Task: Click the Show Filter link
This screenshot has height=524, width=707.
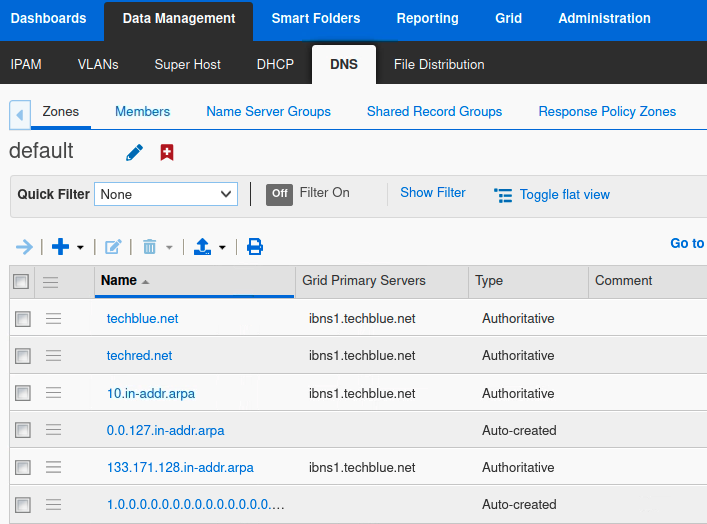Action: pos(432,192)
